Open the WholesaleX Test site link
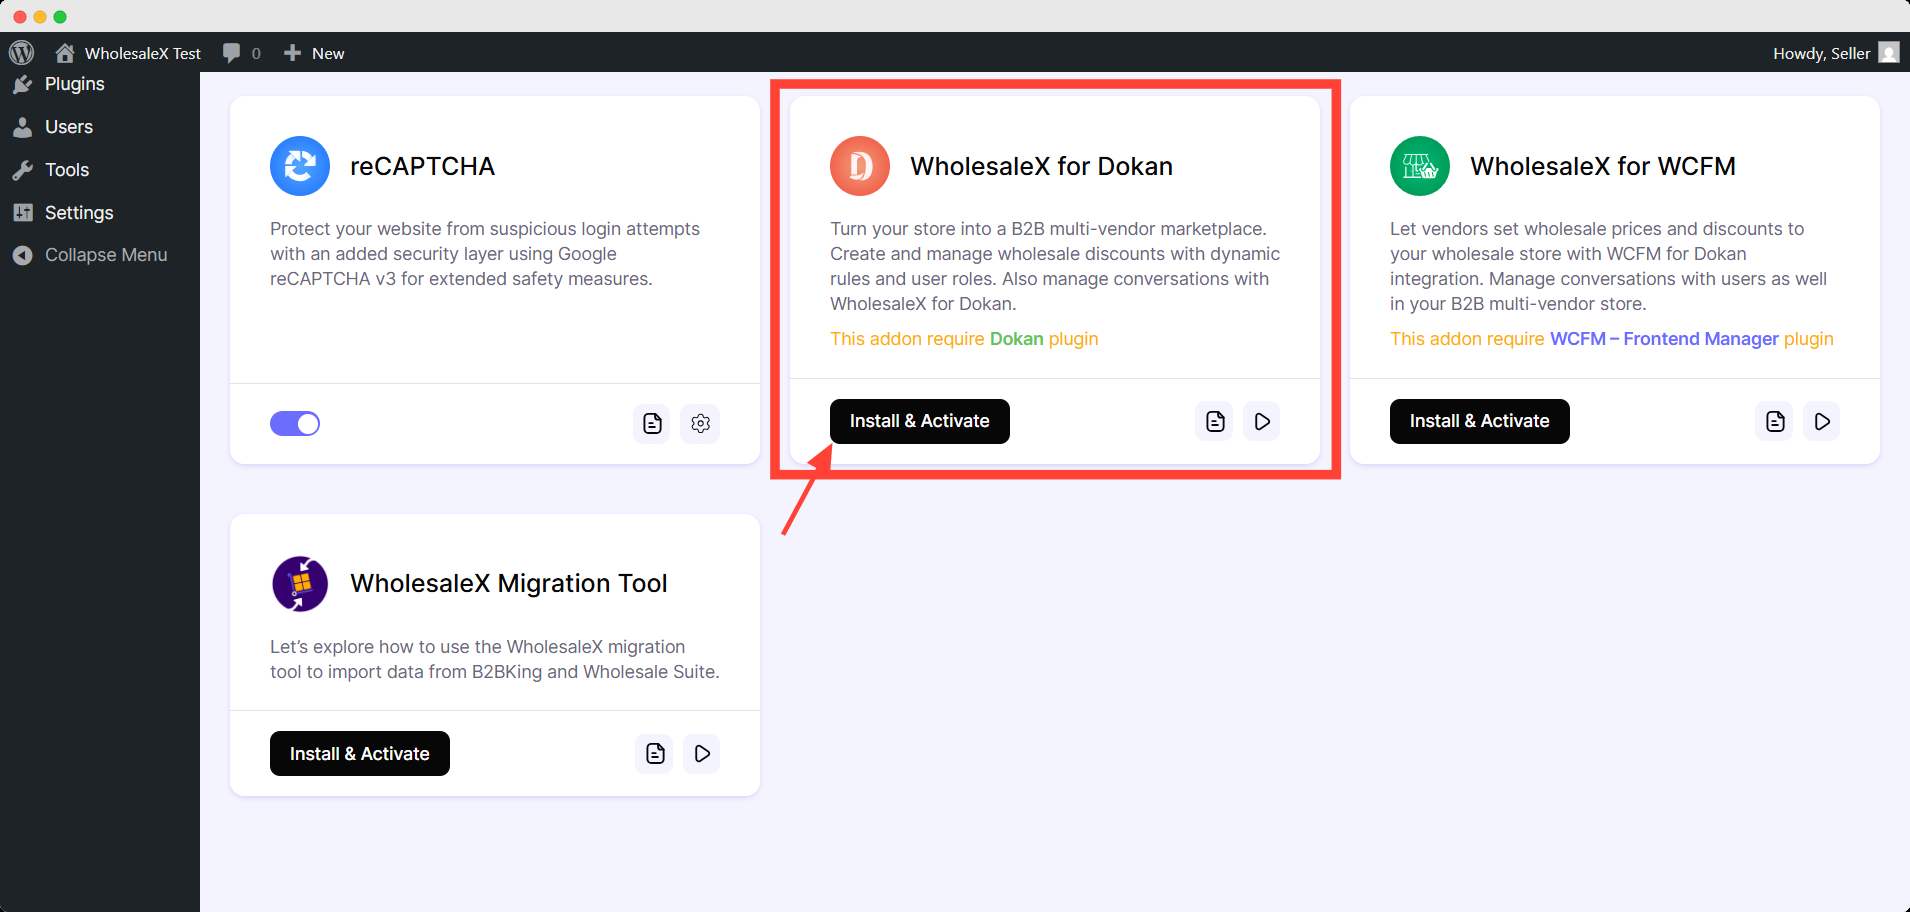Viewport: 1910px width, 912px height. tap(143, 53)
